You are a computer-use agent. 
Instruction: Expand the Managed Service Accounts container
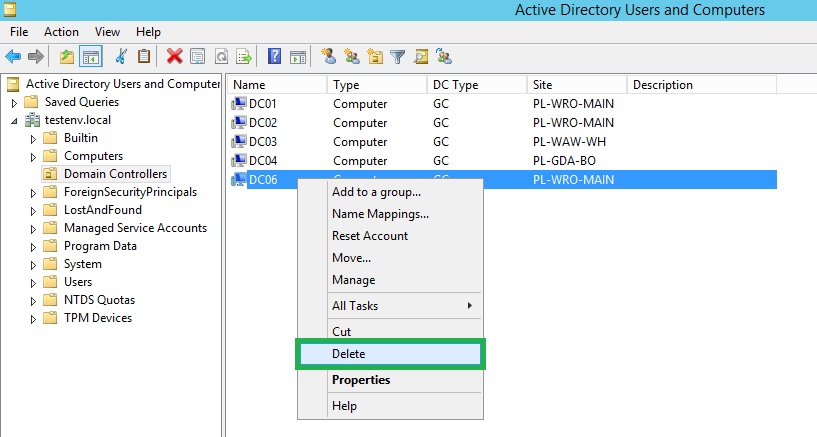33,229
